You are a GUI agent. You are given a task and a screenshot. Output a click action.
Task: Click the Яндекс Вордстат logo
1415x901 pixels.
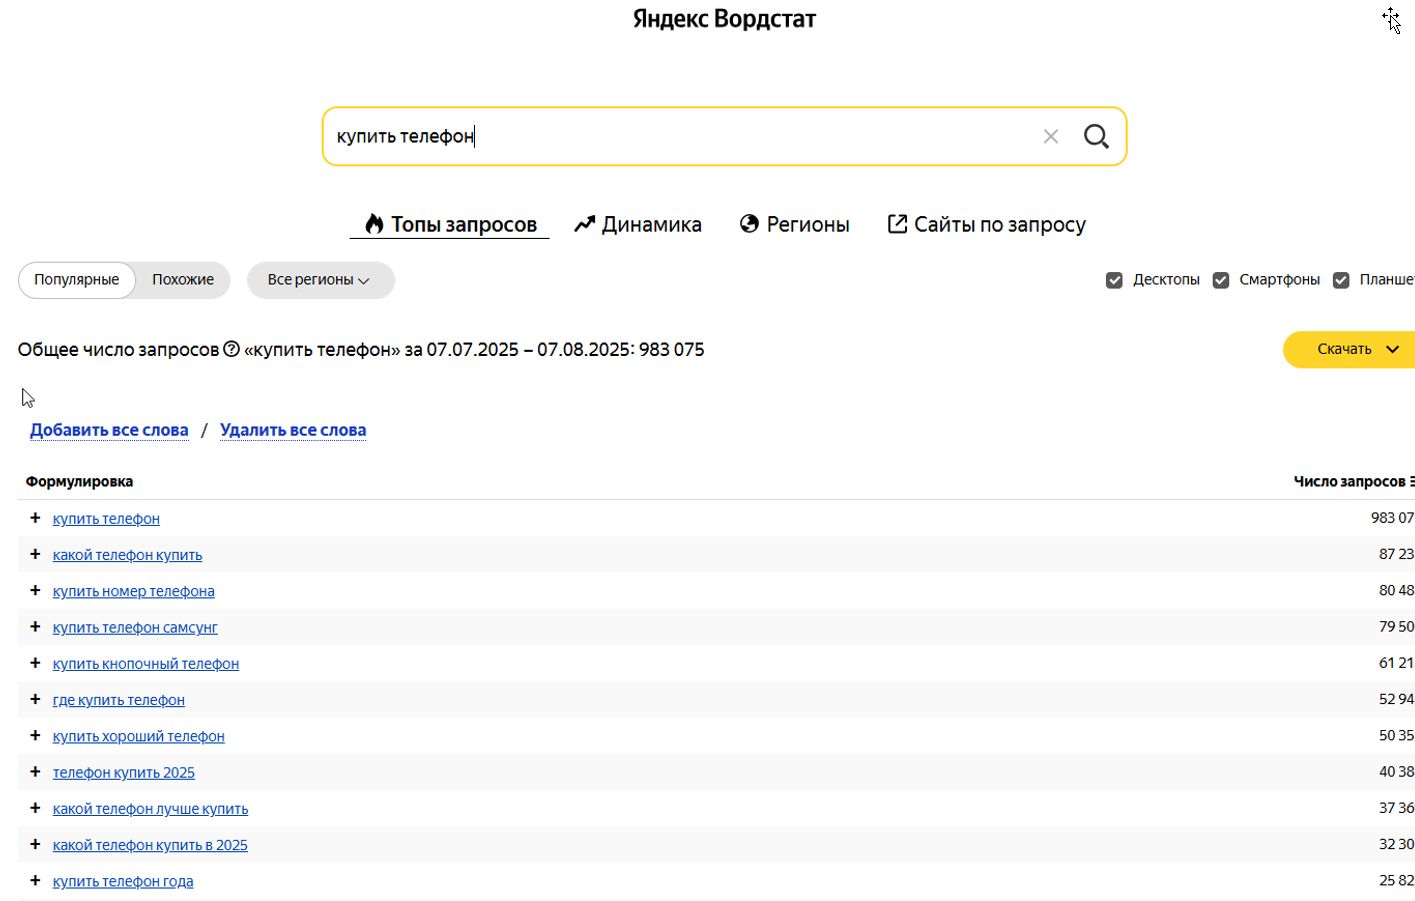pos(724,19)
